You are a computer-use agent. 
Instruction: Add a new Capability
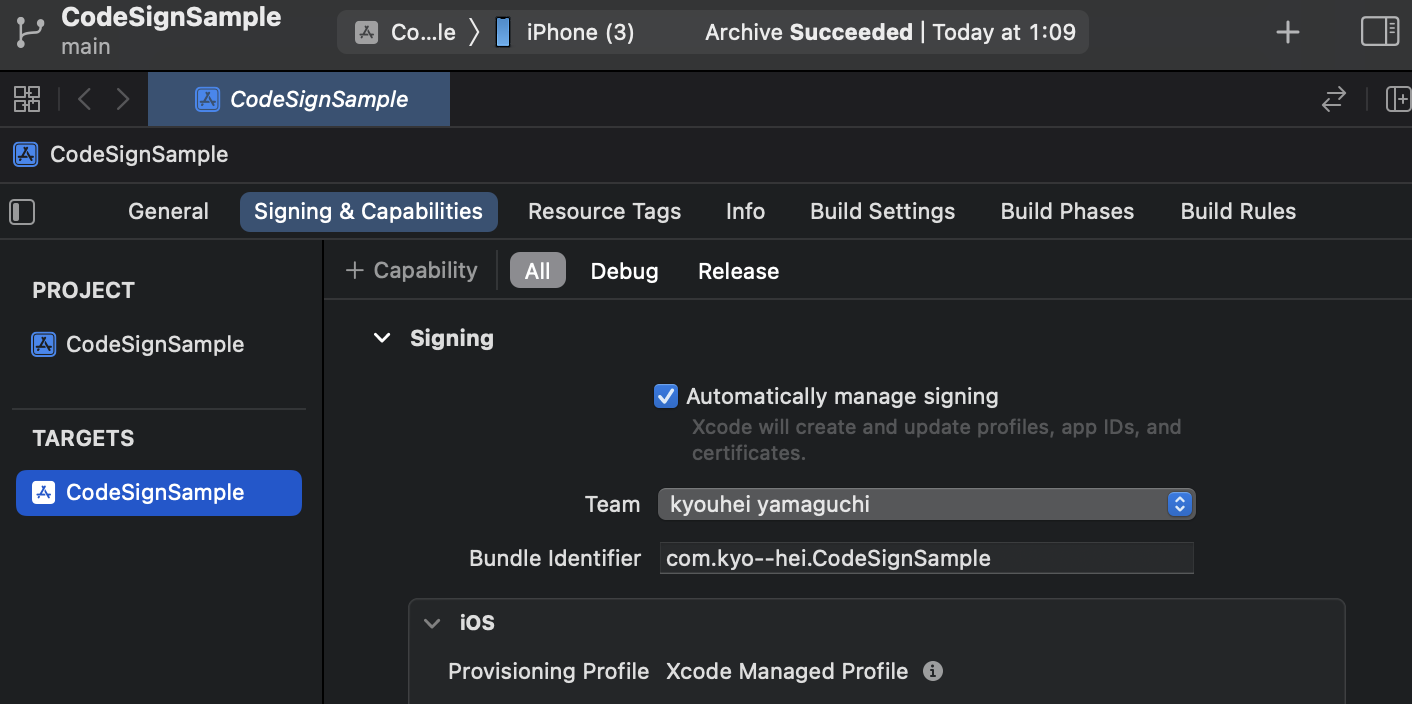412,271
